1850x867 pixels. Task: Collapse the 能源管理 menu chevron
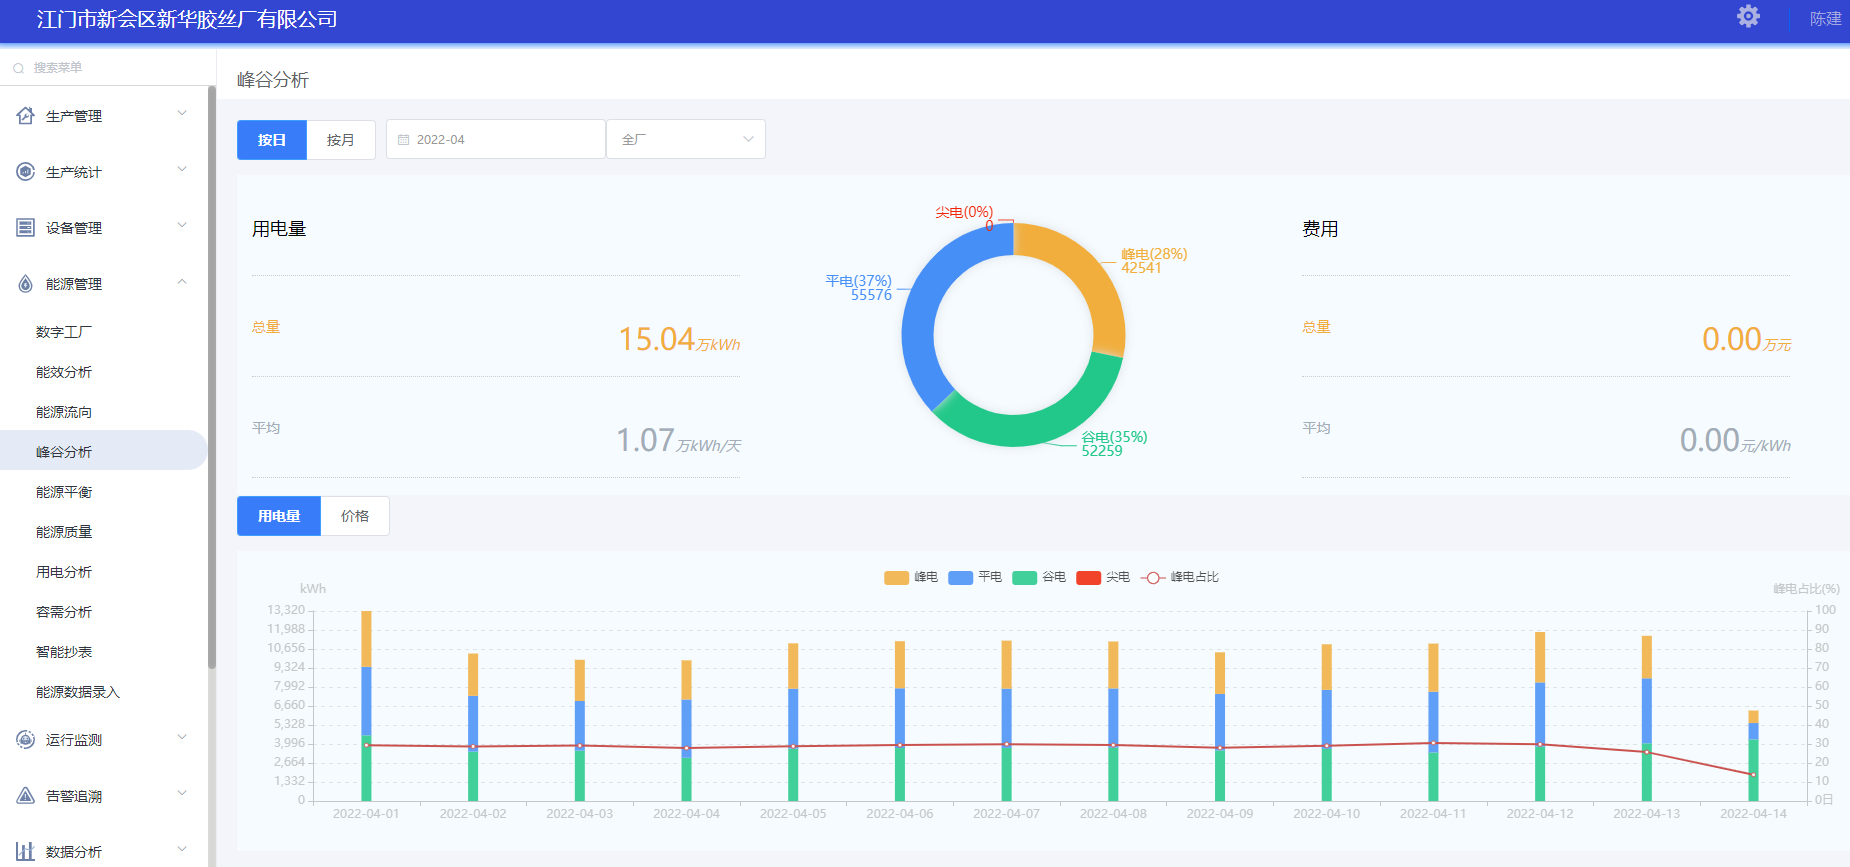tap(182, 283)
